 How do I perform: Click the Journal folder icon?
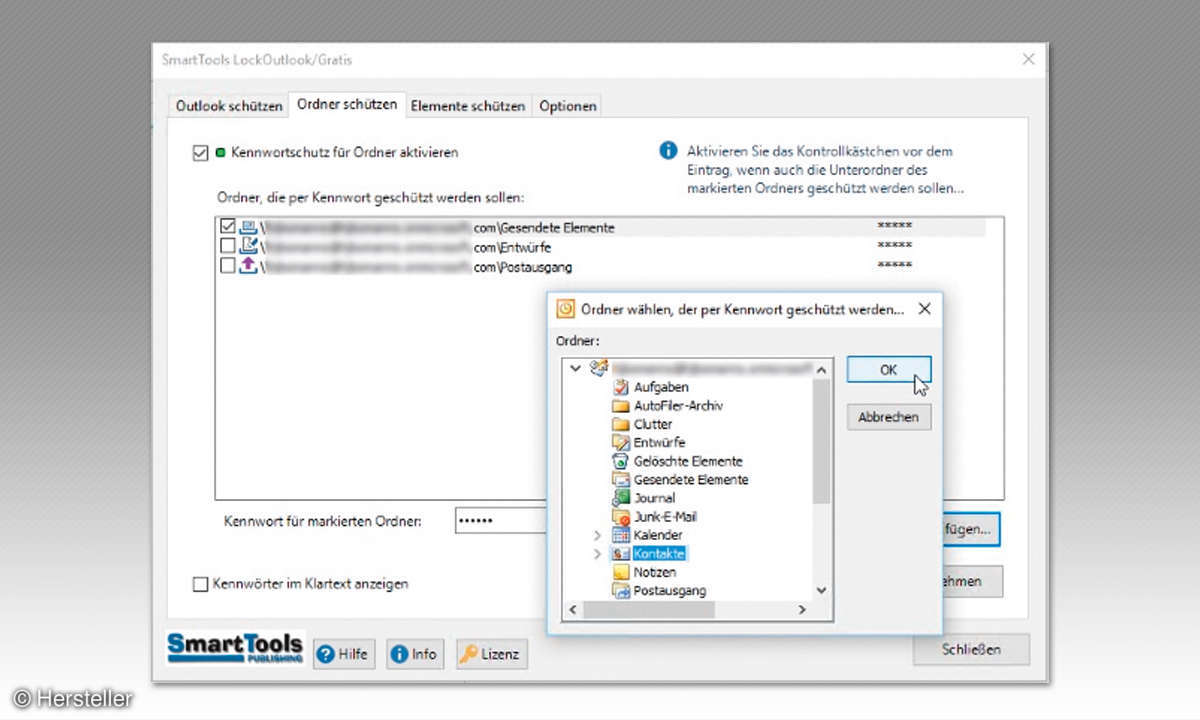point(621,498)
